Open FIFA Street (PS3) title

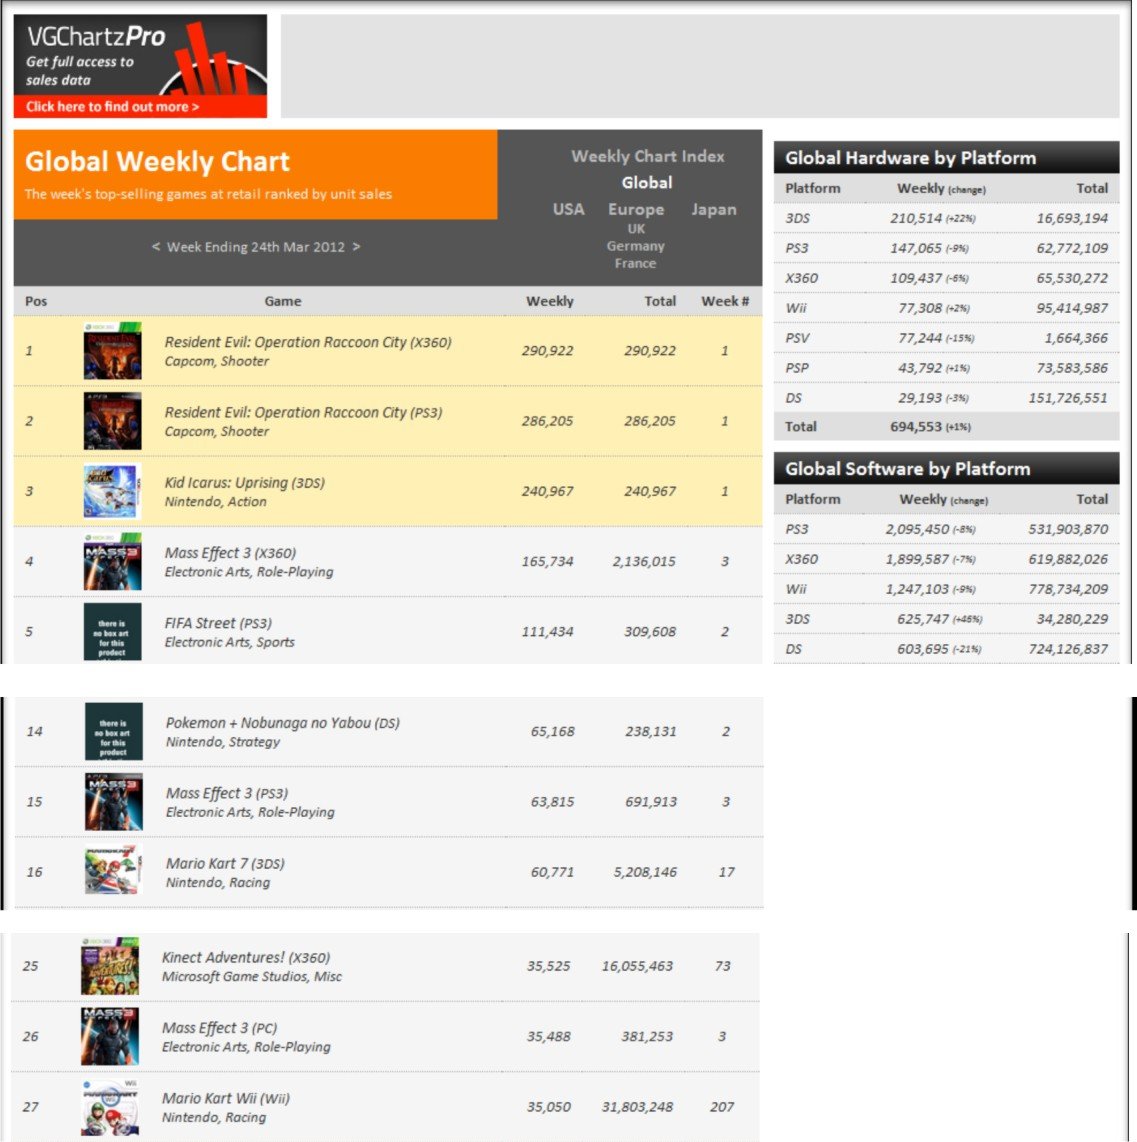click(218, 623)
